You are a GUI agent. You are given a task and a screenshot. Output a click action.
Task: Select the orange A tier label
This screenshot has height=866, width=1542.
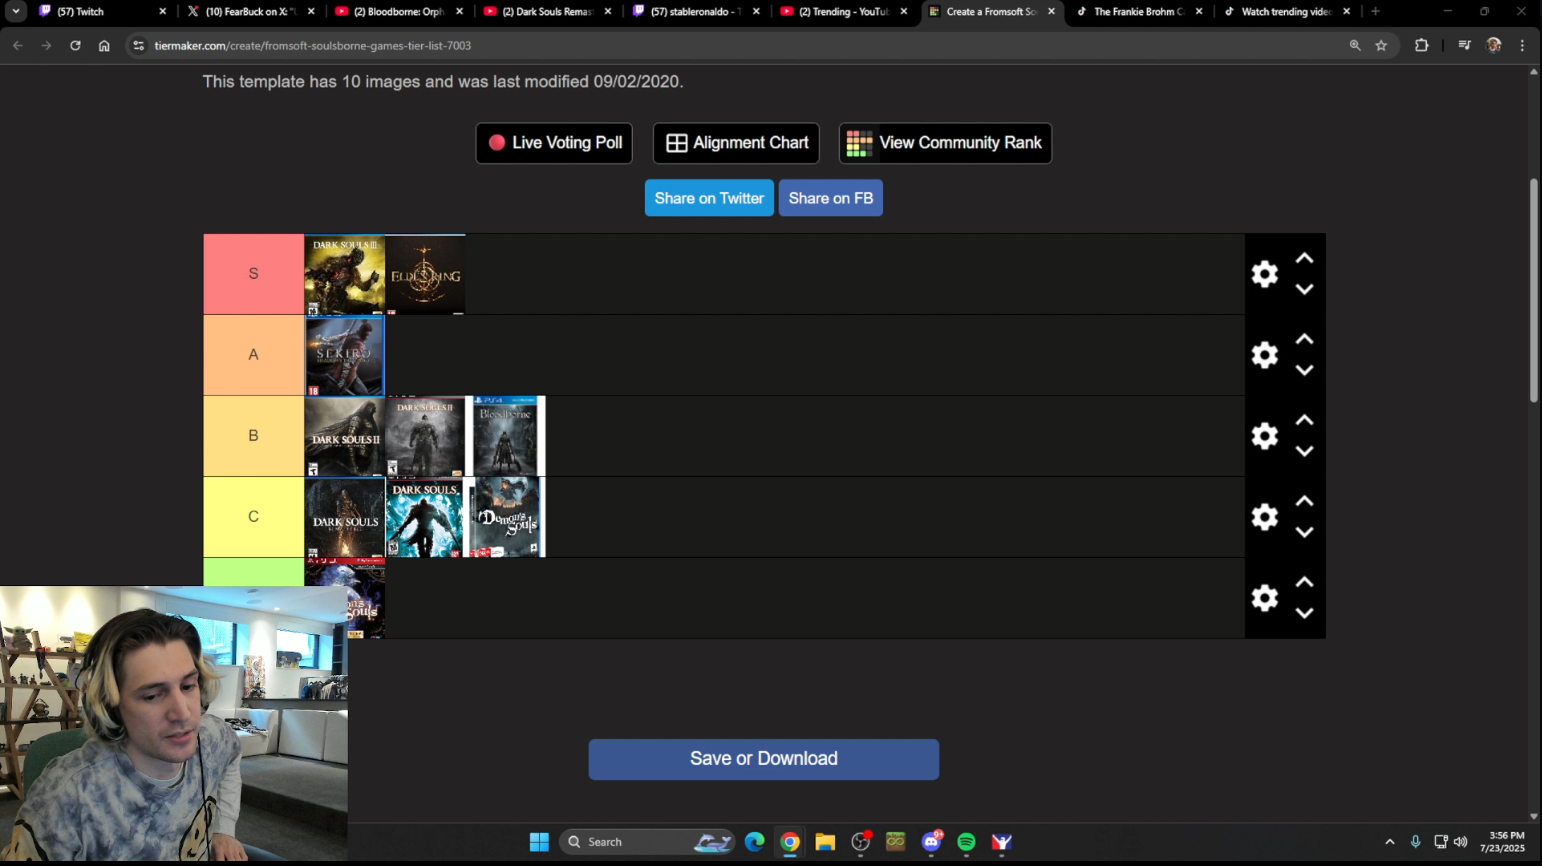[x=254, y=355]
